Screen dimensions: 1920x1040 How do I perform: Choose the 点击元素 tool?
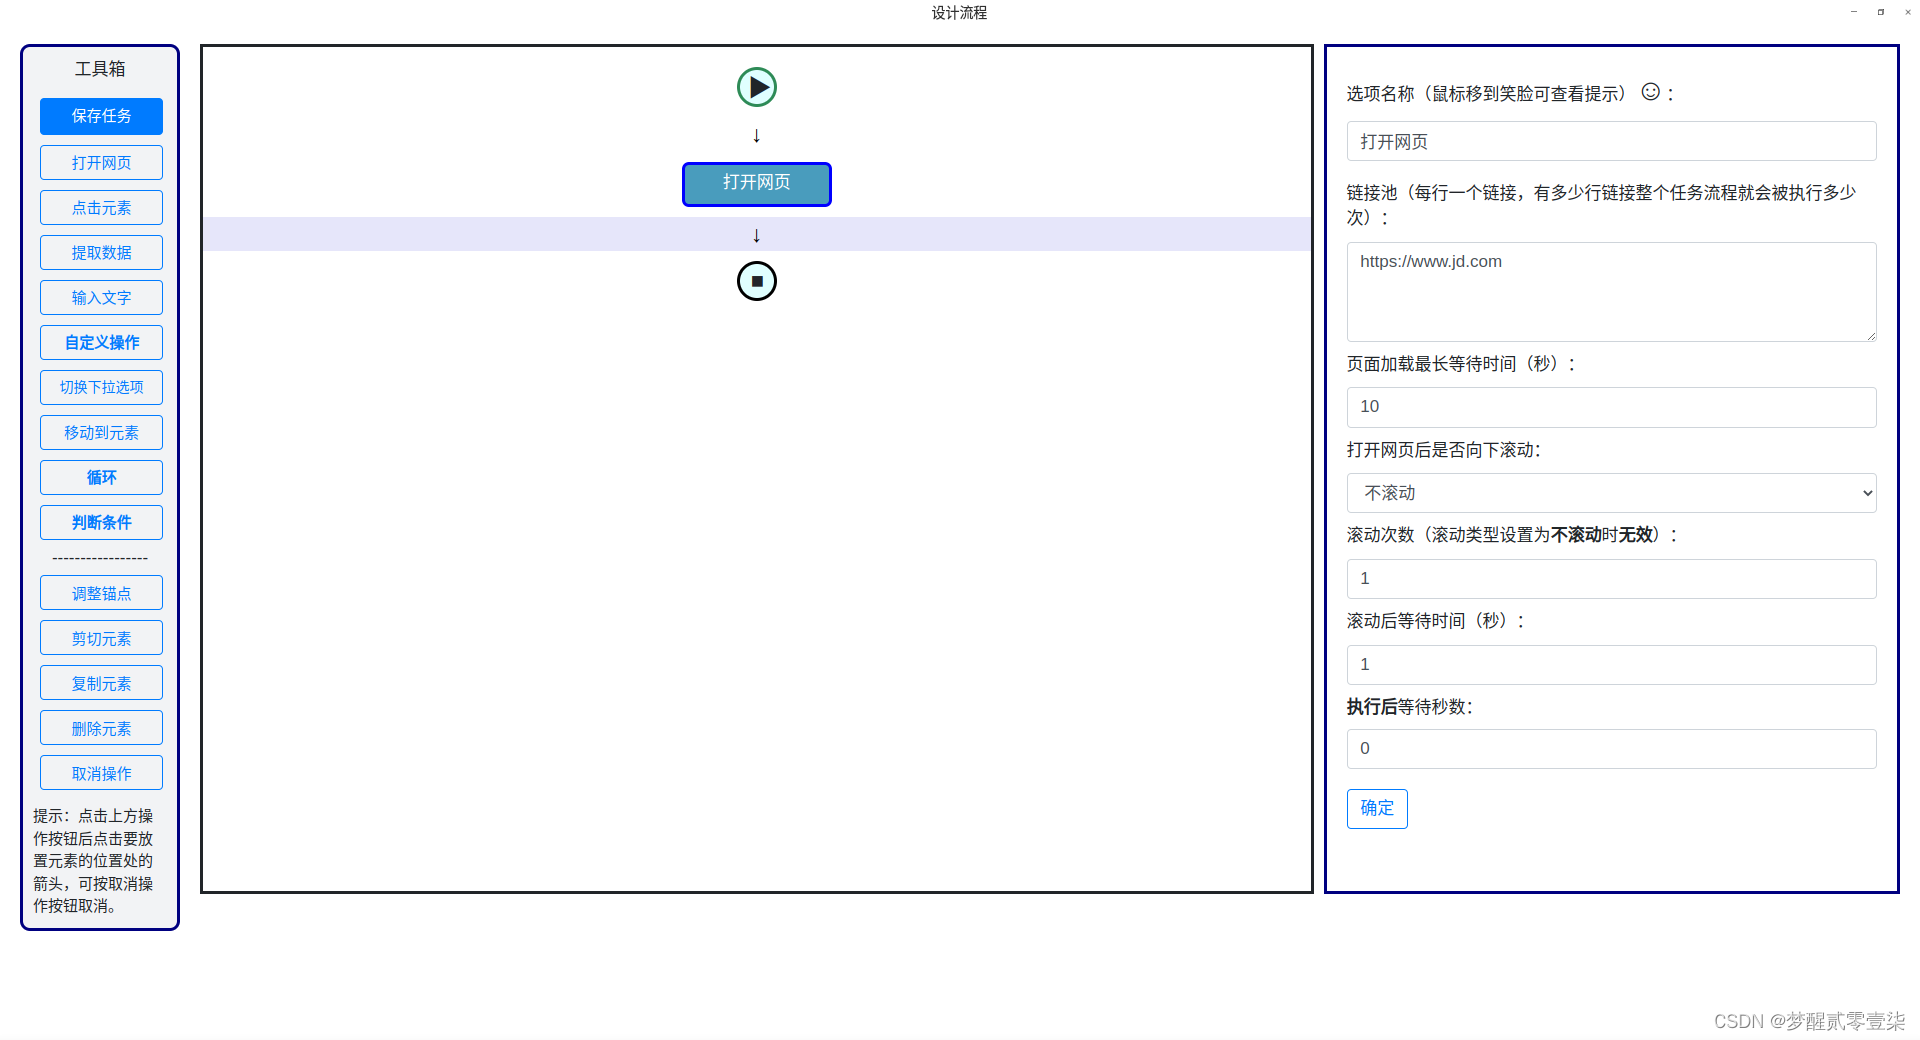[101, 208]
